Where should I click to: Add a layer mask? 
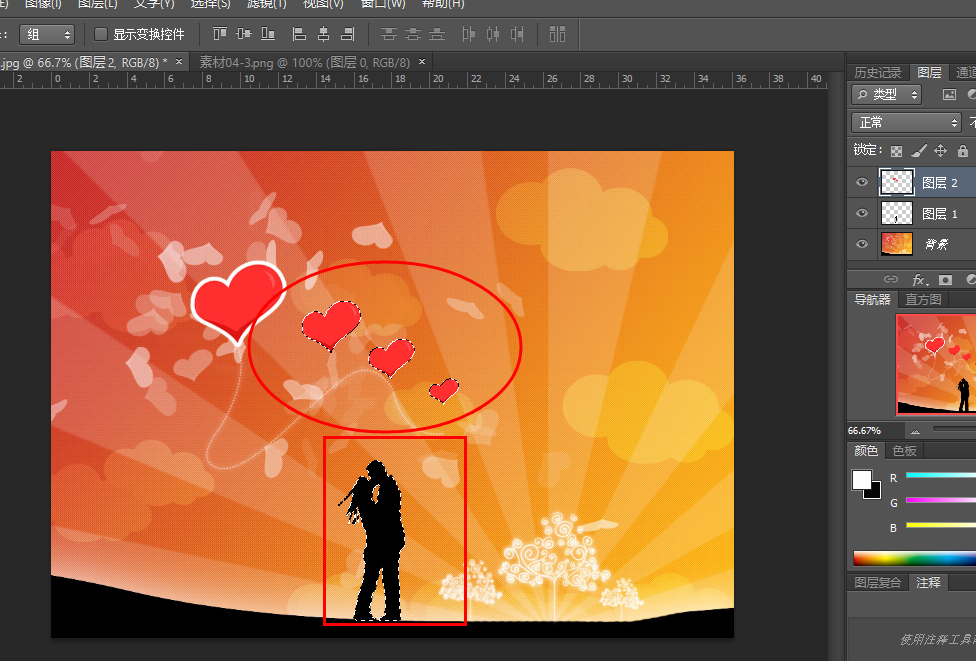(x=946, y=279)
